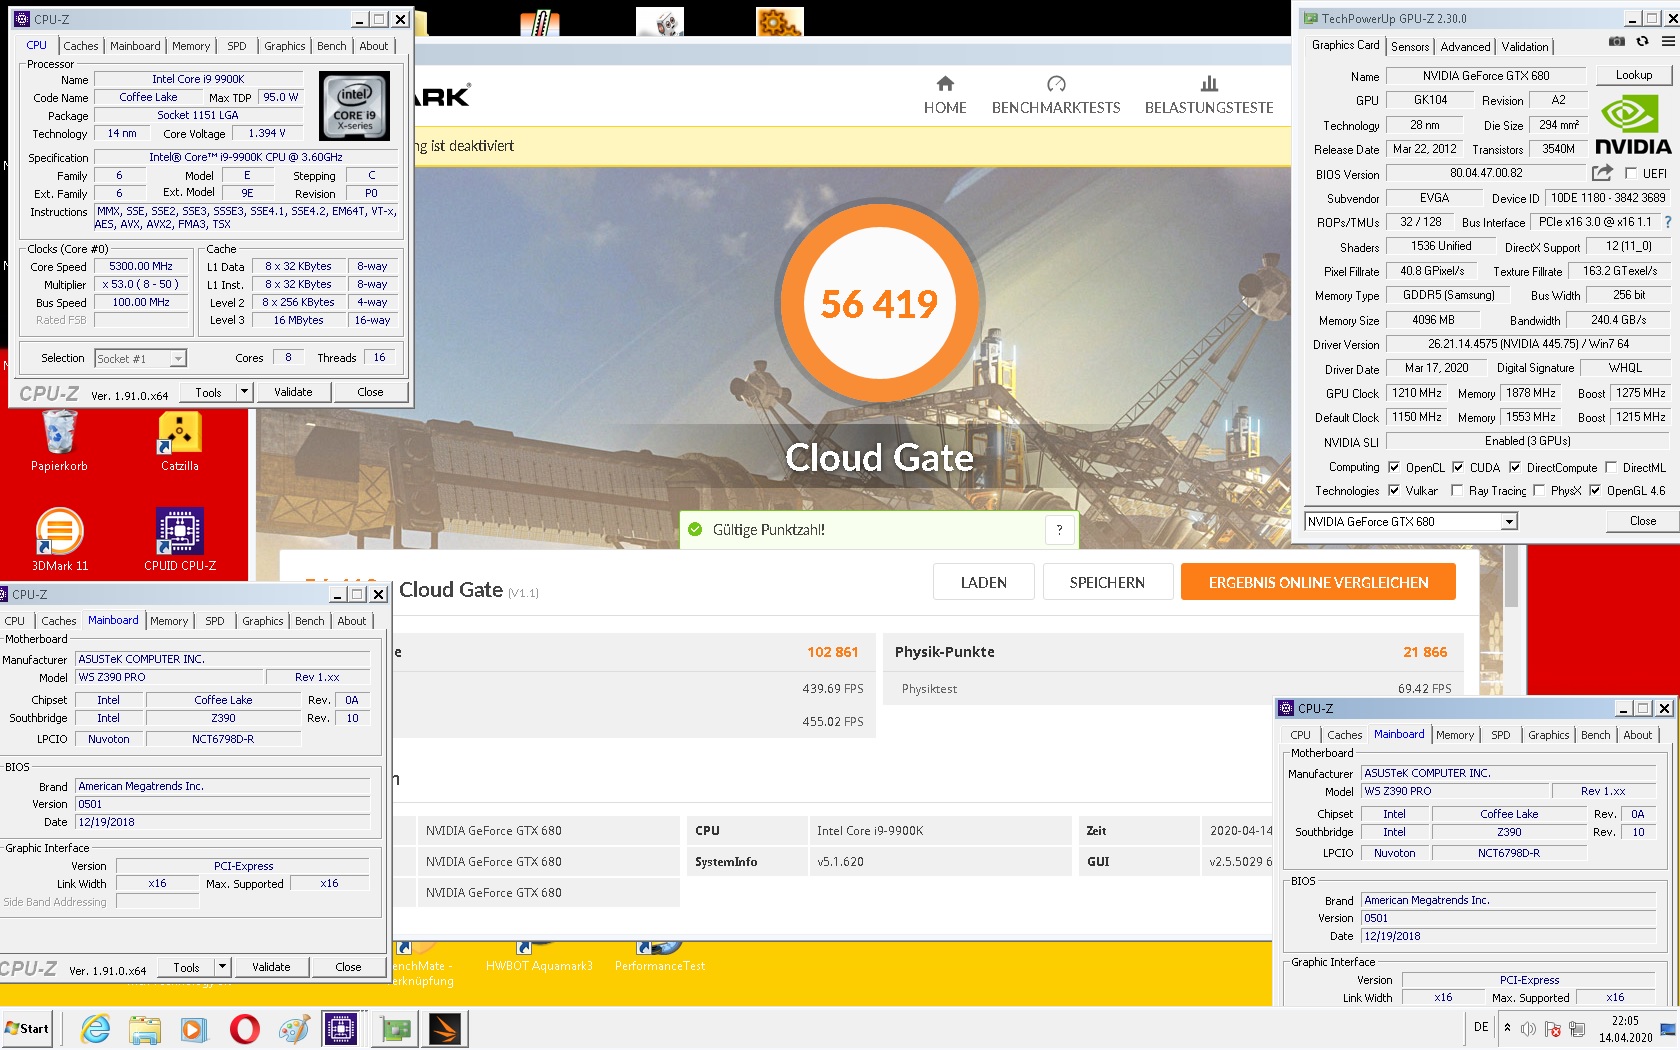1680x1050 pixels.
Task: Click the SPEICHERN button
Action: [1107, 582]
